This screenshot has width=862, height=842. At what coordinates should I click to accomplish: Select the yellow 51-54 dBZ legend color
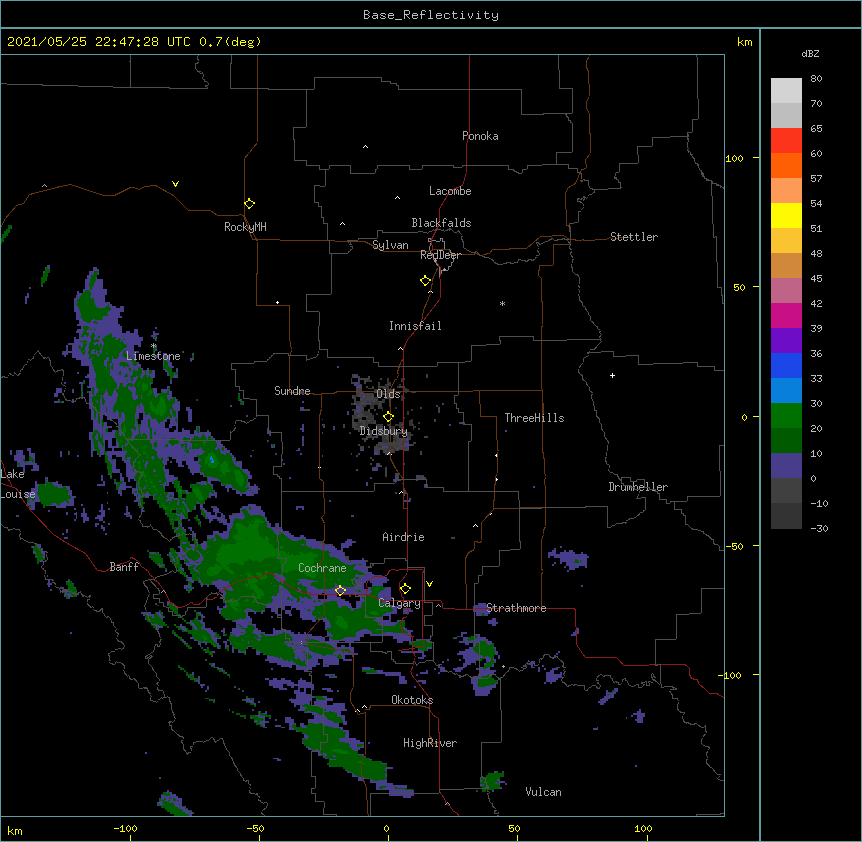tap(786, 215)
